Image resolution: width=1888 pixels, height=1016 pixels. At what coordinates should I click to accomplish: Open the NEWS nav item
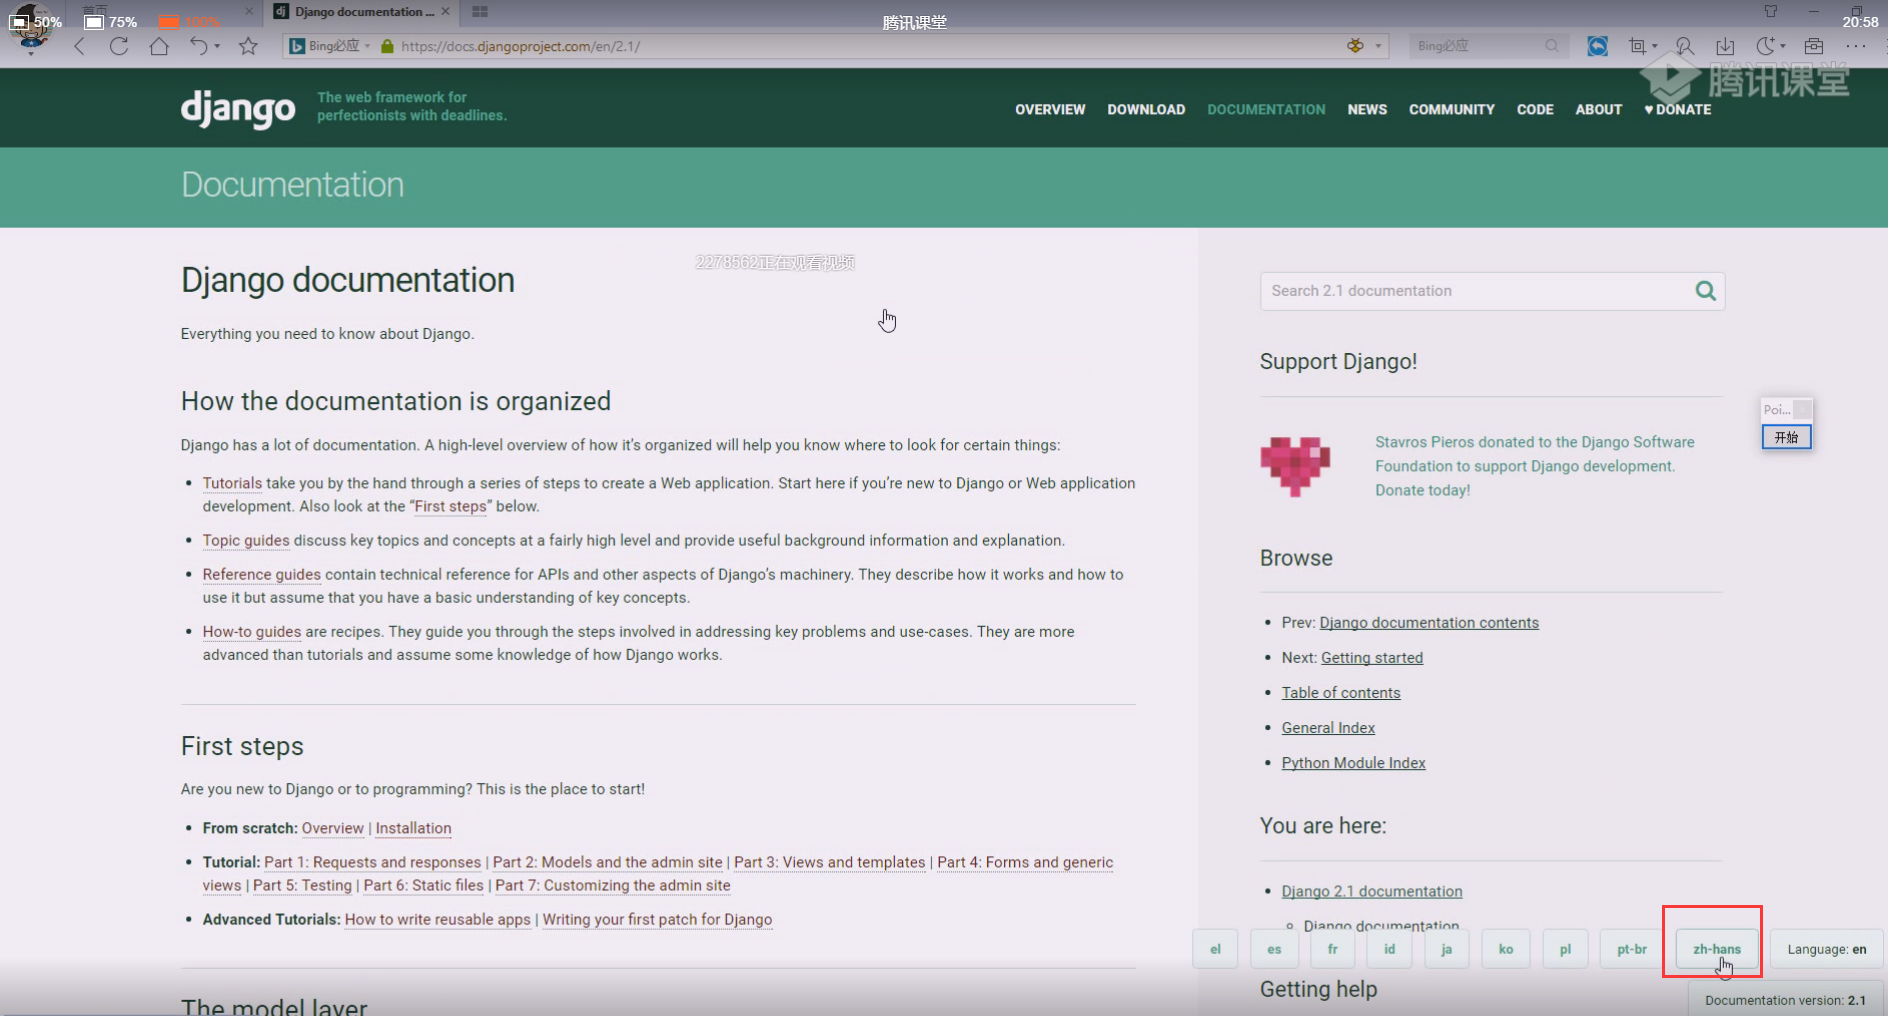pyautogui.click(x=1367, y=110)
